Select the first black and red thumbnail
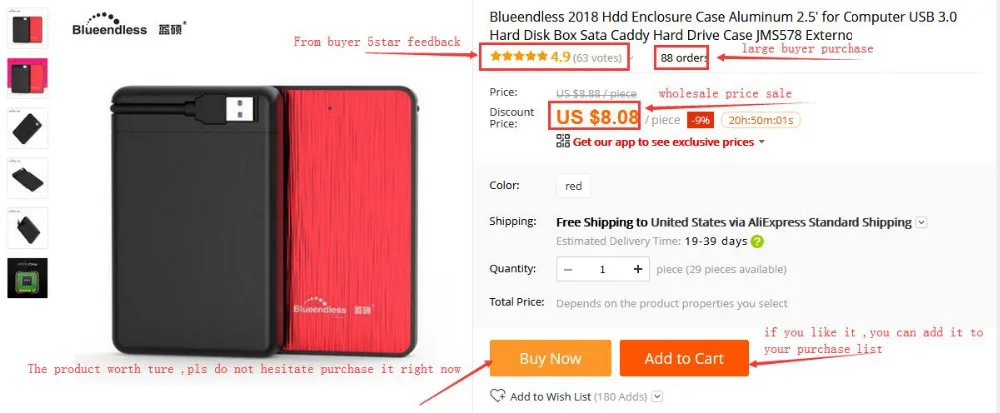The height and width of the screenshot is (413, 1000). (27, 28)
